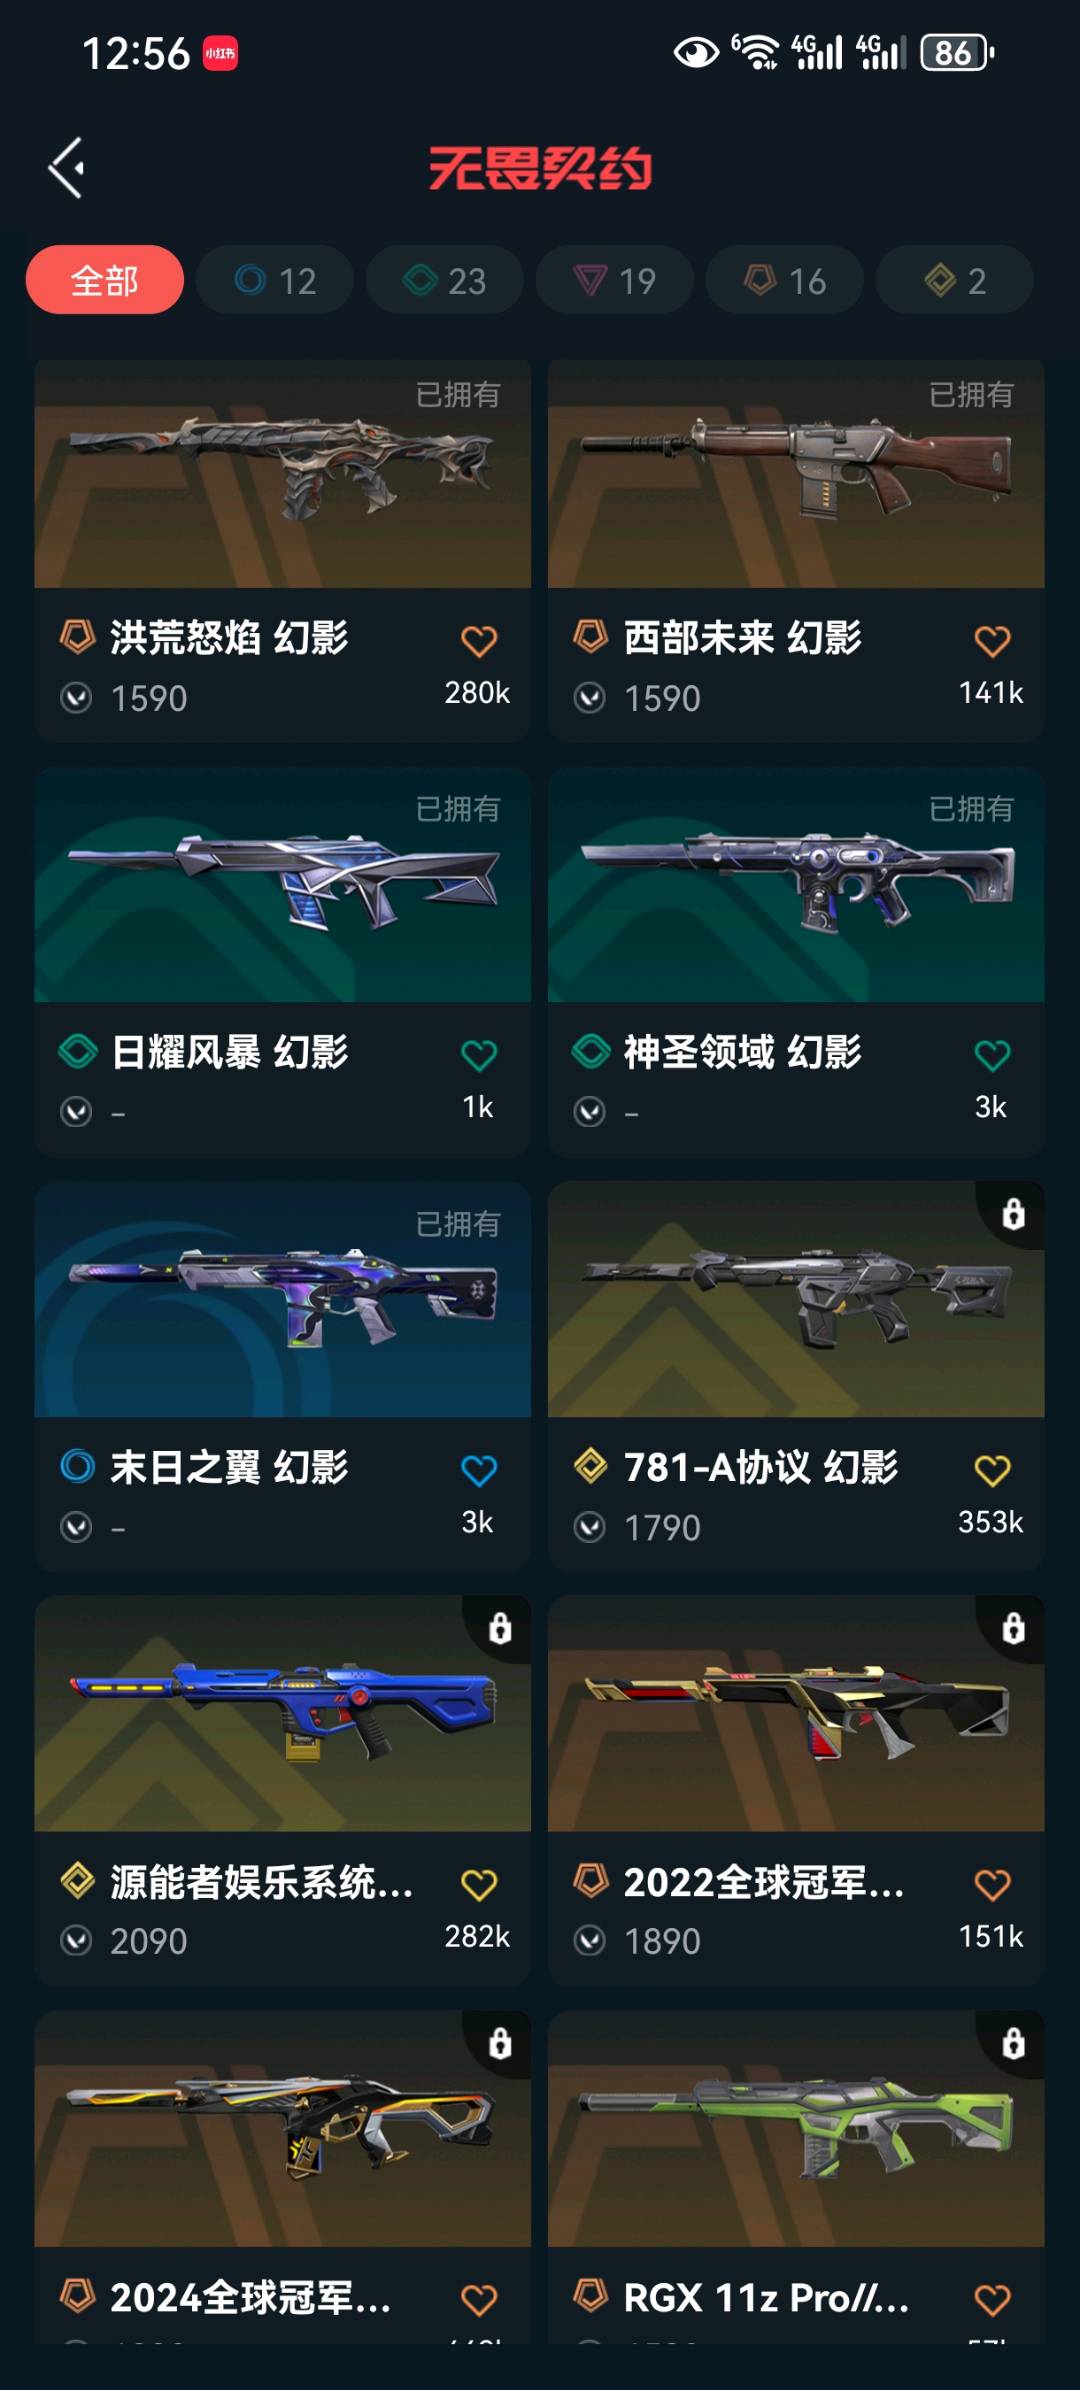This screenshot has width=1080, height=2390.
Task: Filter by blue circle tier 12
Action: (275, 280)
